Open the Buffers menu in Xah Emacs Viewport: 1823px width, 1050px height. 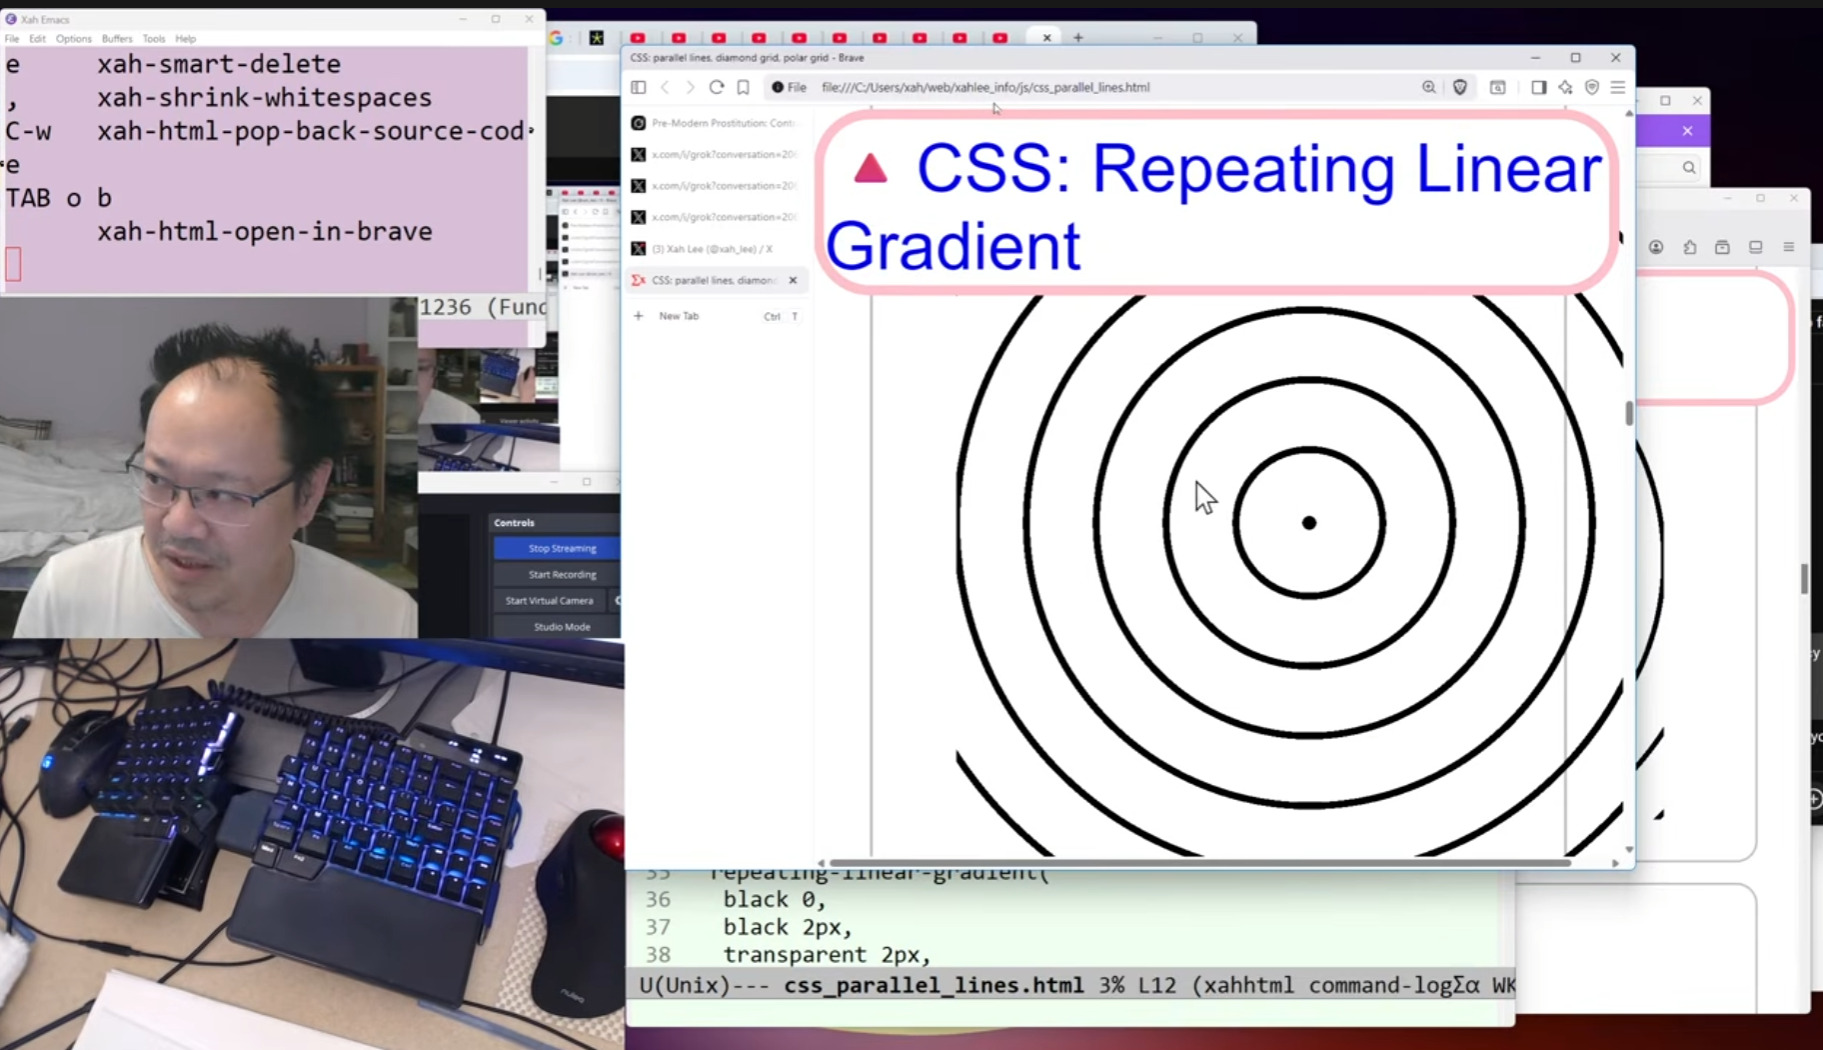pos(117,39)
